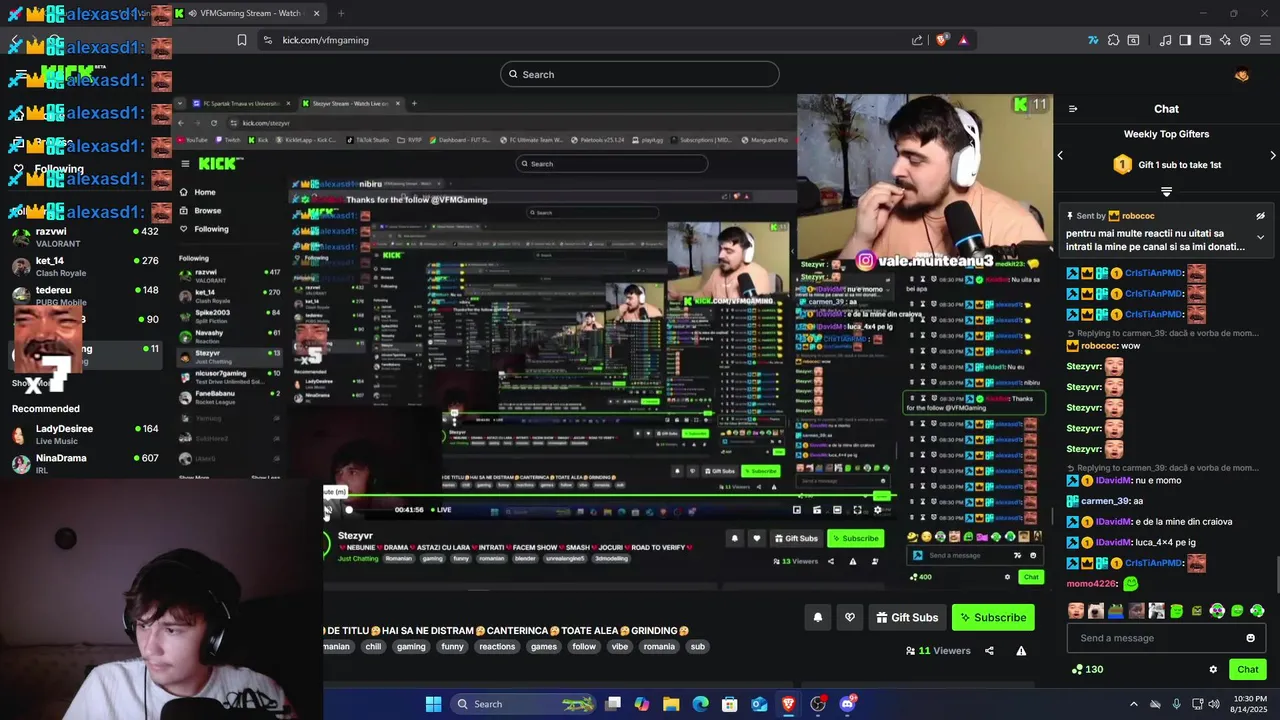
Task: Toggle stream notifications with the bell button
Action: click(818, 618)
